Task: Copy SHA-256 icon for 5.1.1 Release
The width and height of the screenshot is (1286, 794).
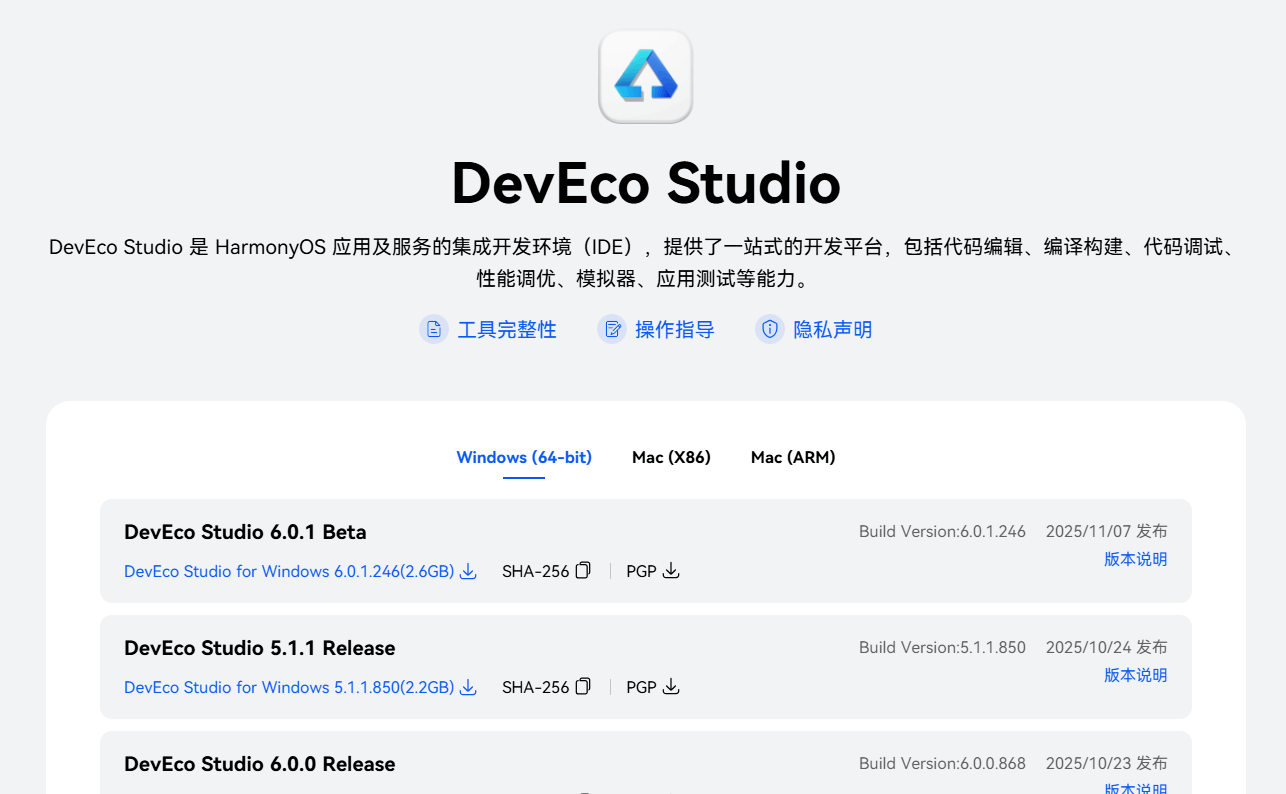Action: [x=583, y=686]
